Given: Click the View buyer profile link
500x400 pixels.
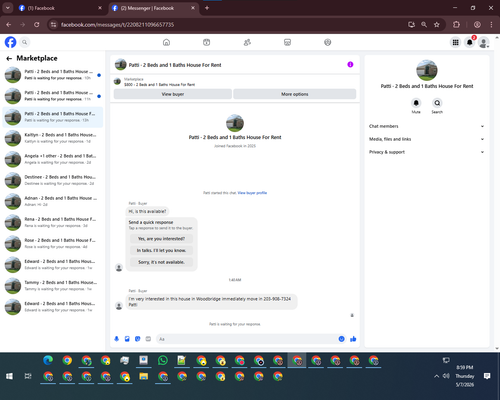Looking at the screenshot, I should pos(252,193).
